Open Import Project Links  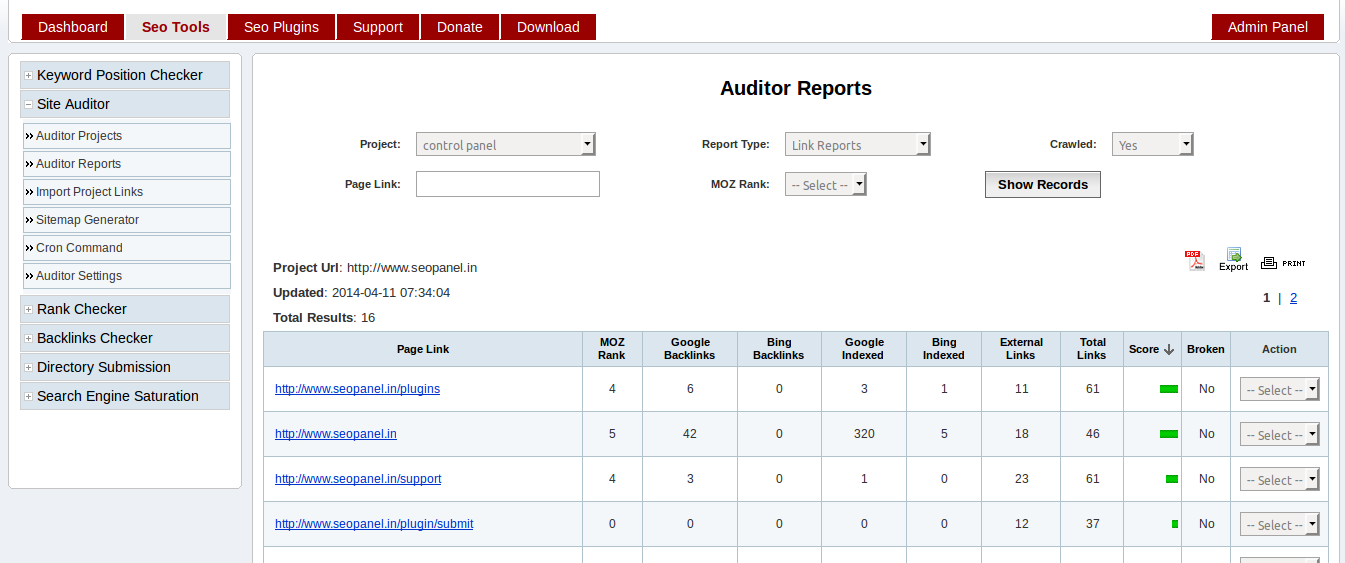127,192
